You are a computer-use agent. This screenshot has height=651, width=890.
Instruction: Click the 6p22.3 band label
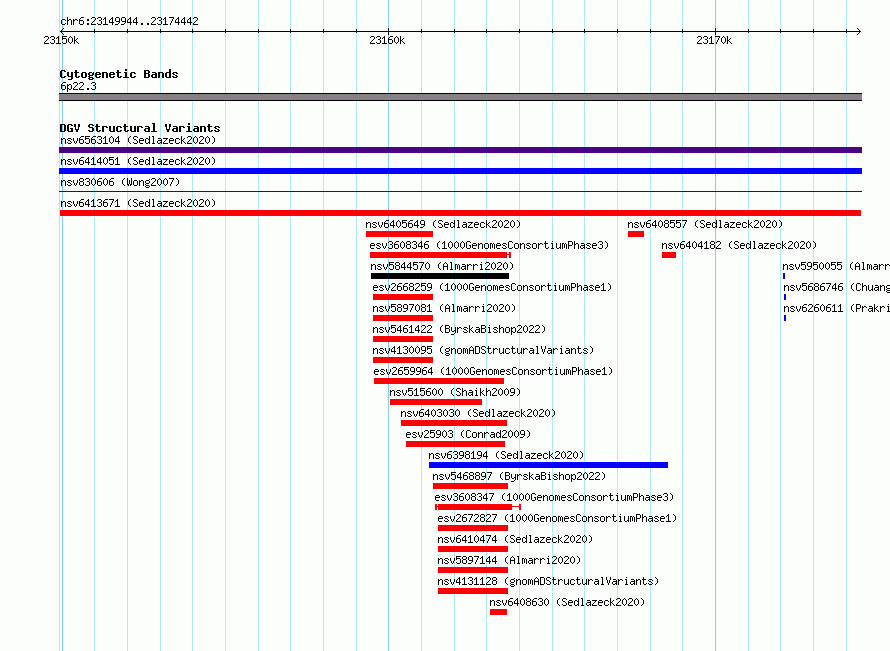78,86
